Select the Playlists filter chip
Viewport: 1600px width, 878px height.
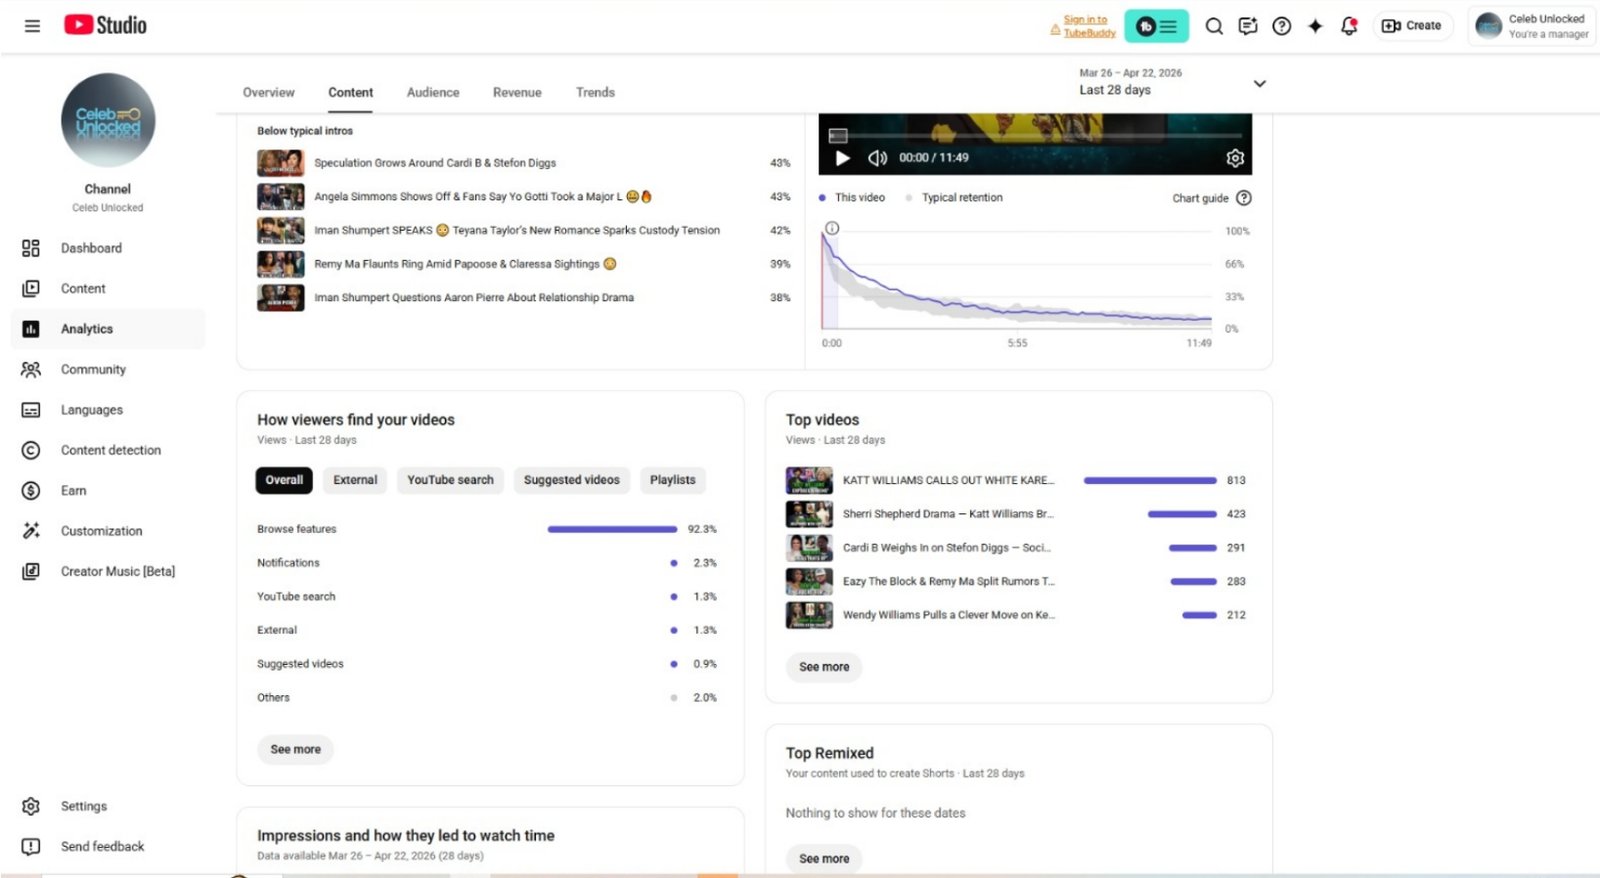(x=672, y=480)
